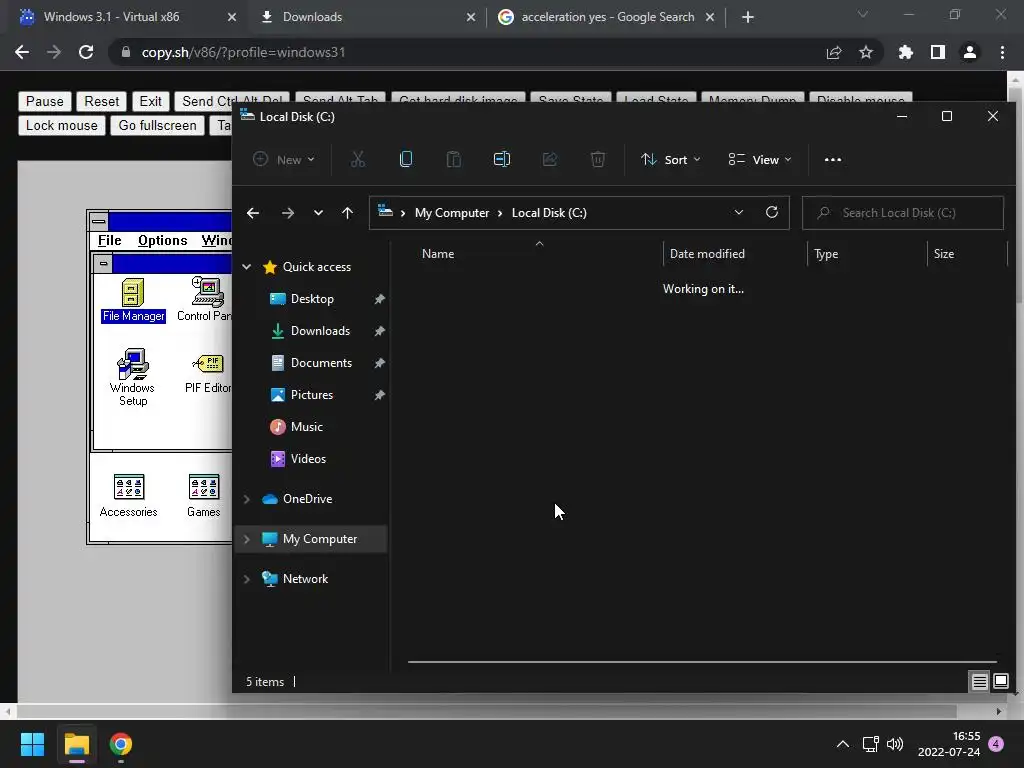Image resolution: width=1024 pixels, height=768 pixels.
Task: Refresh the Local Disk (C:) folder
Action: tap(772, 212)
